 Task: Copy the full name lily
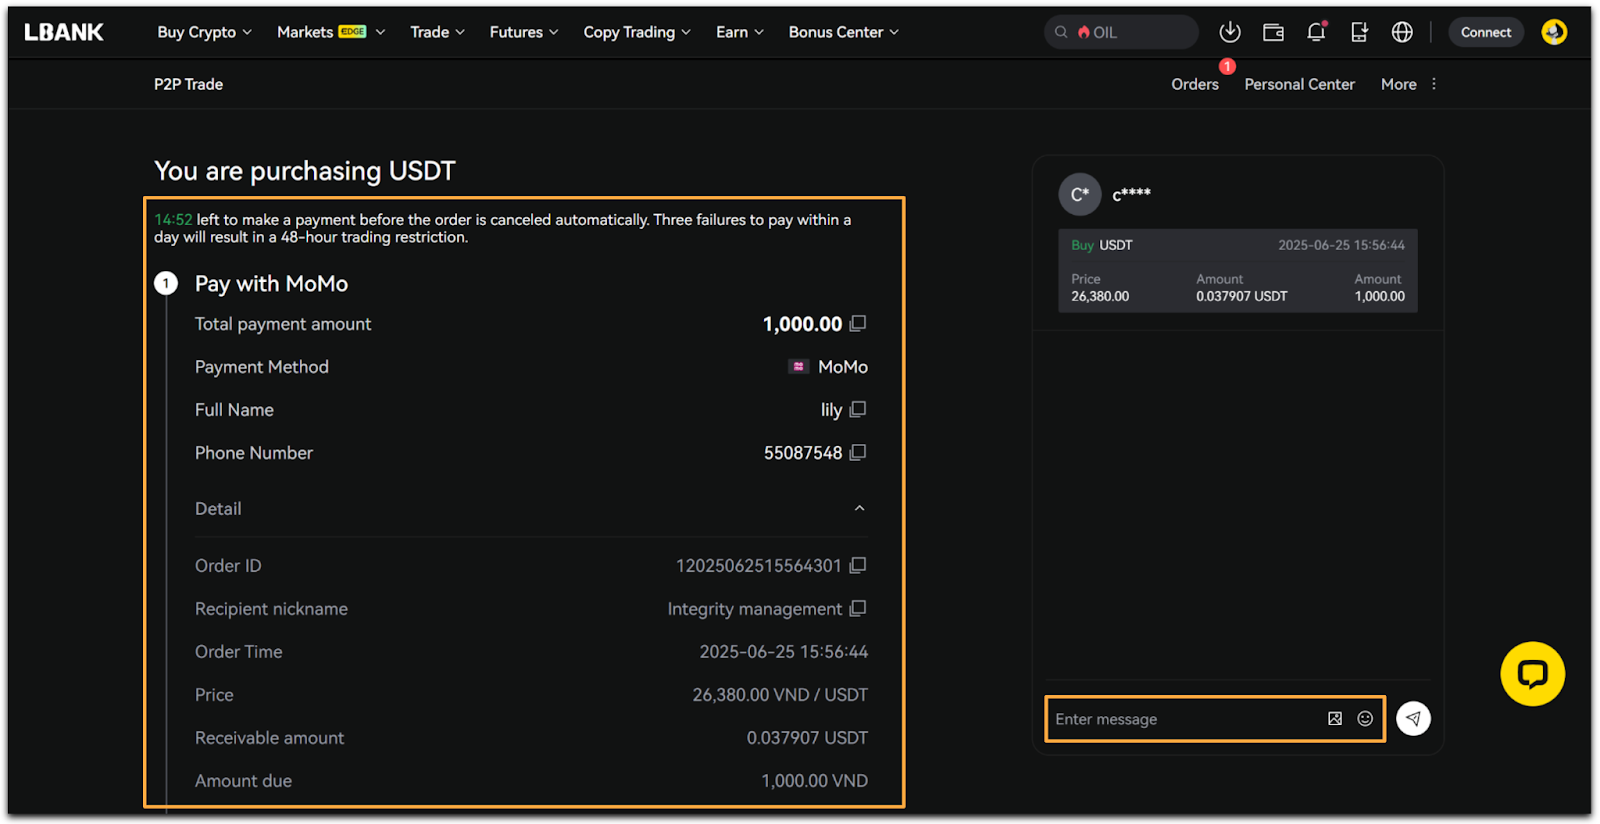point(857,410)
